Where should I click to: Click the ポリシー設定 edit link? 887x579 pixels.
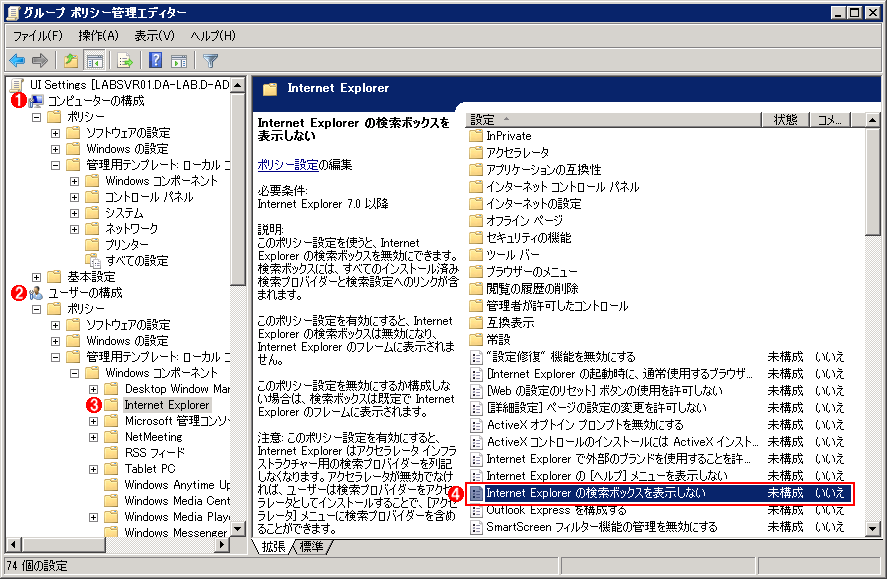(x=288, y=165)
